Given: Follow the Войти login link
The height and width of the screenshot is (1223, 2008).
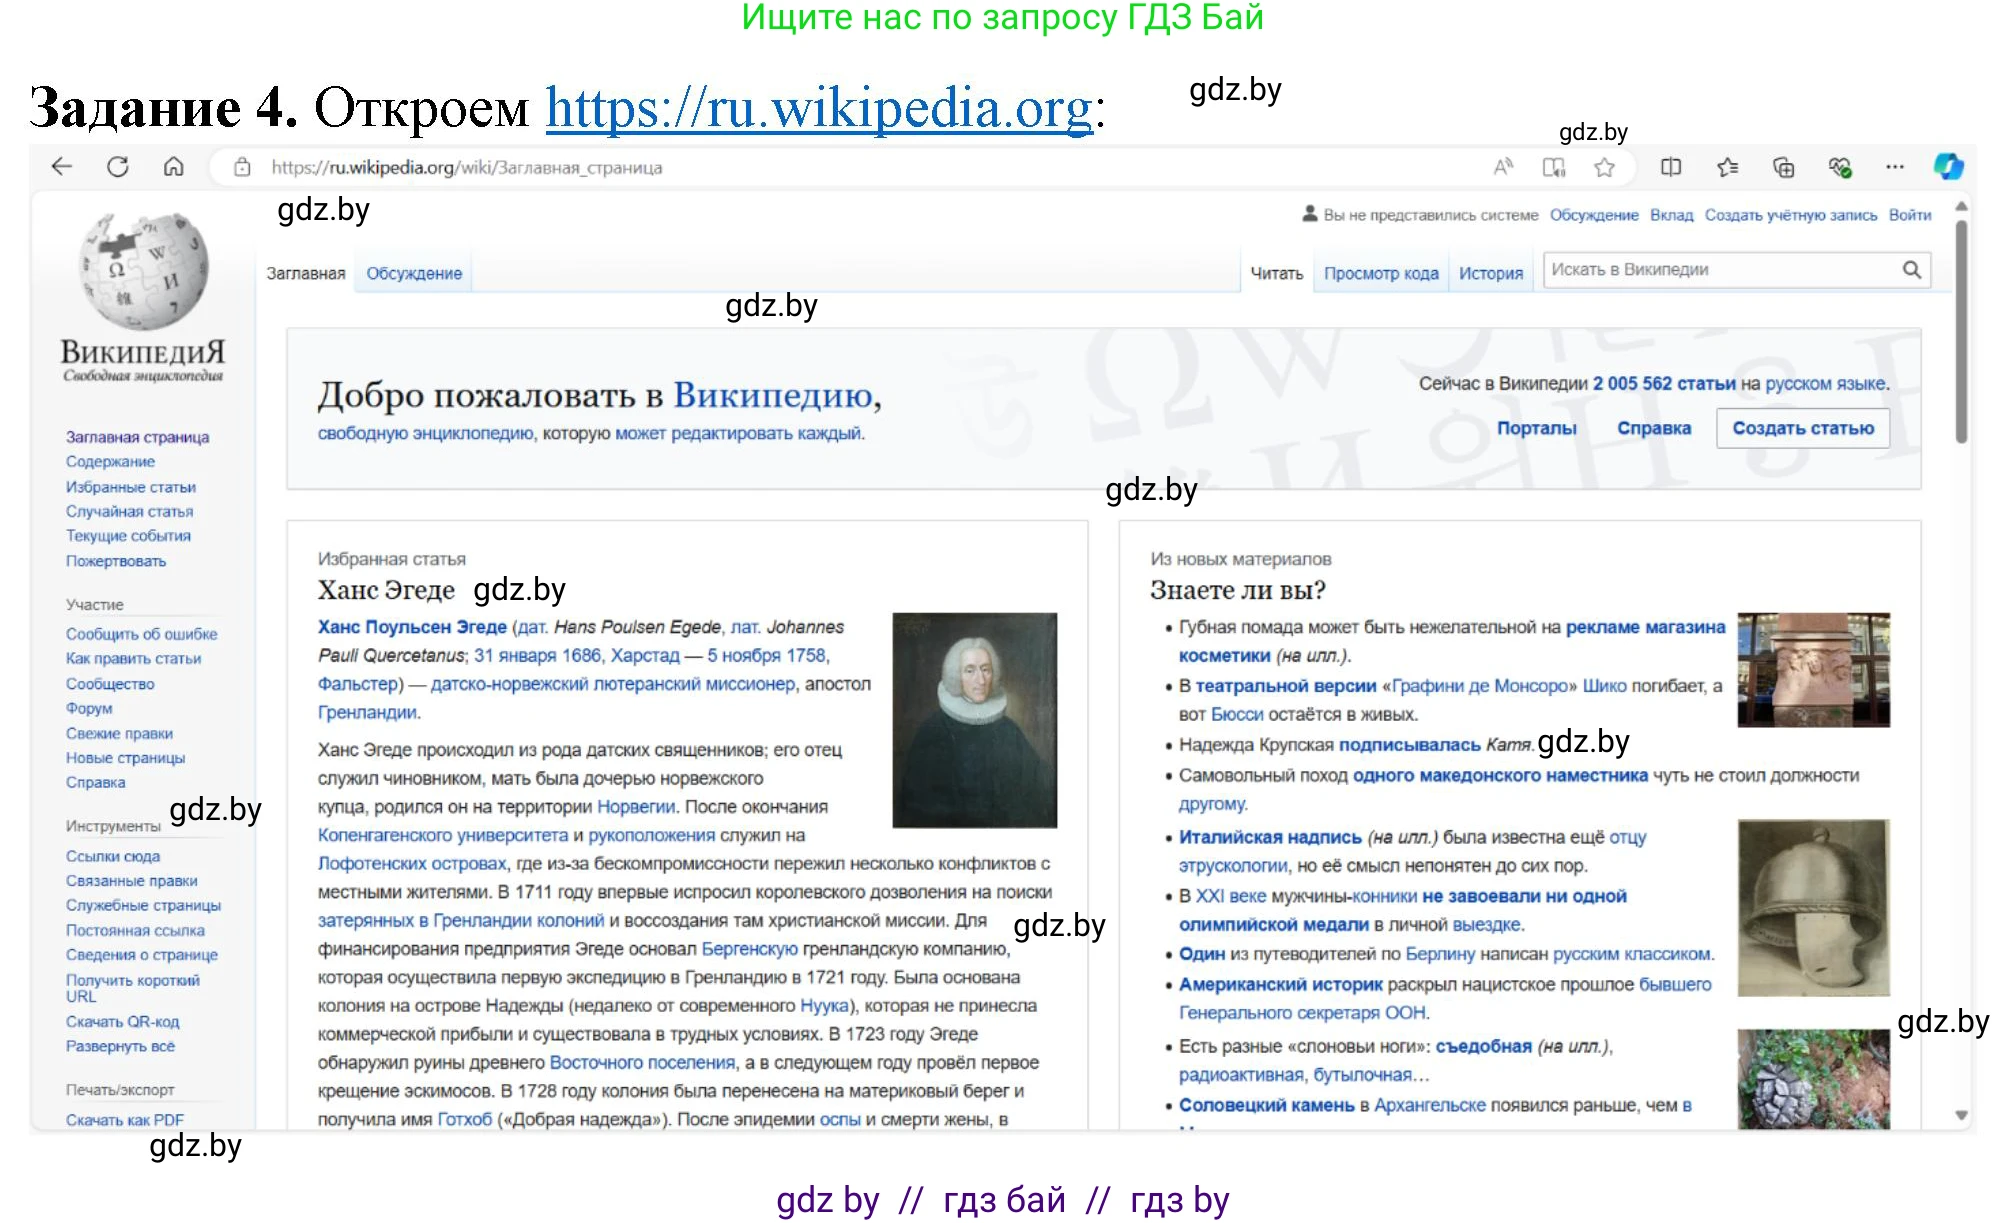Looking at the screenshot, I should click(x=1909, y=215).
